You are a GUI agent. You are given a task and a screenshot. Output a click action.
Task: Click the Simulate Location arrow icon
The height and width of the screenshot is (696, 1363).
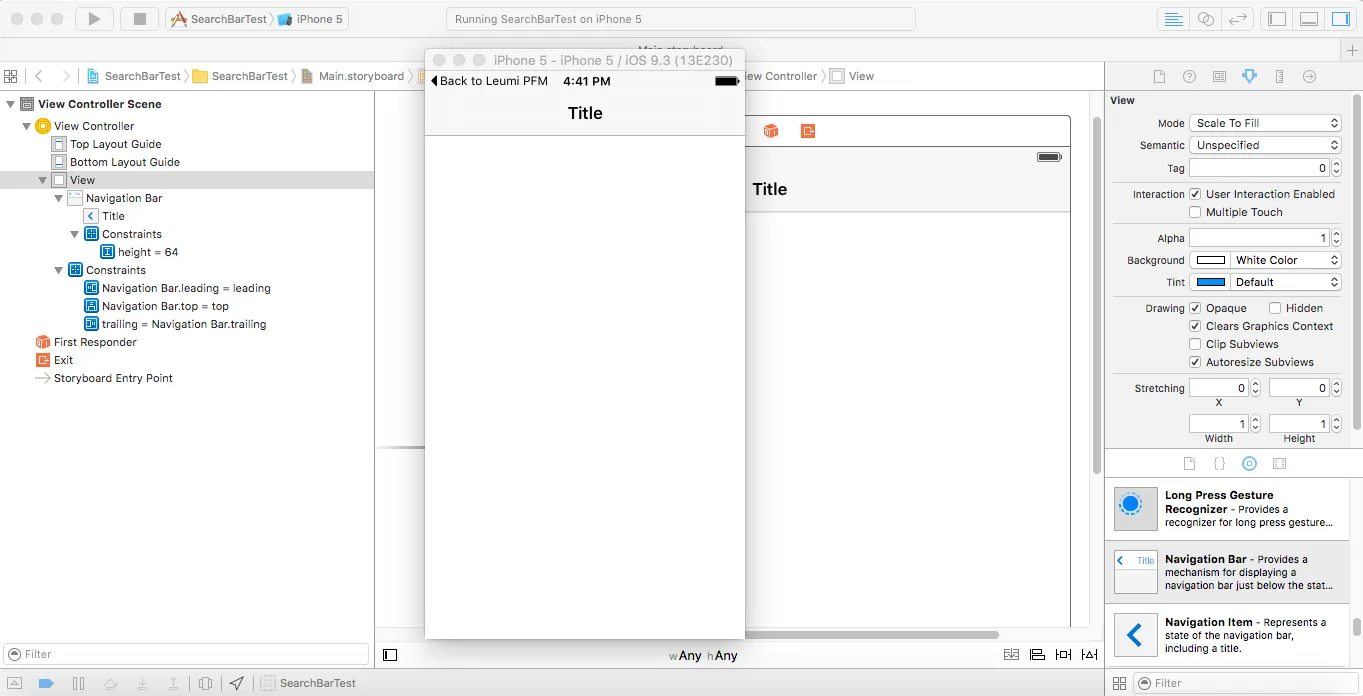pos(236,684)
